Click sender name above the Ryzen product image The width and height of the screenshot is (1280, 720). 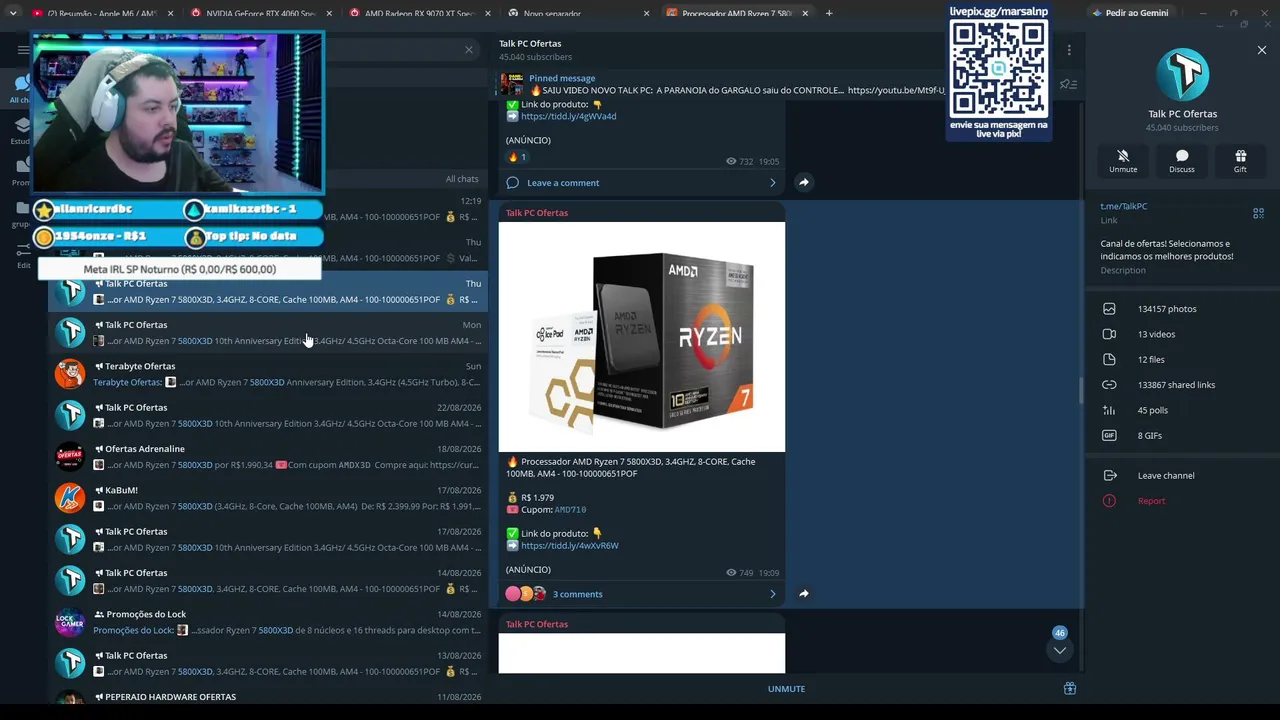tap(537, 213)
